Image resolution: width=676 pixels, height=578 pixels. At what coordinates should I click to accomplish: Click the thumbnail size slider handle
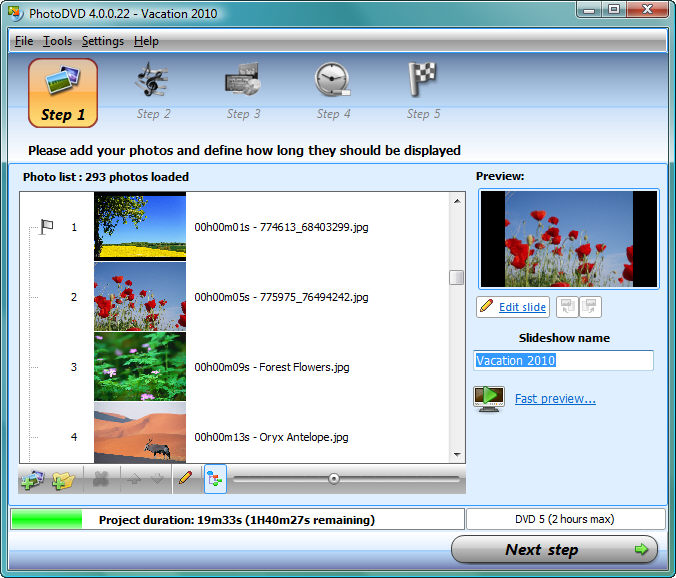coord(334,480)
